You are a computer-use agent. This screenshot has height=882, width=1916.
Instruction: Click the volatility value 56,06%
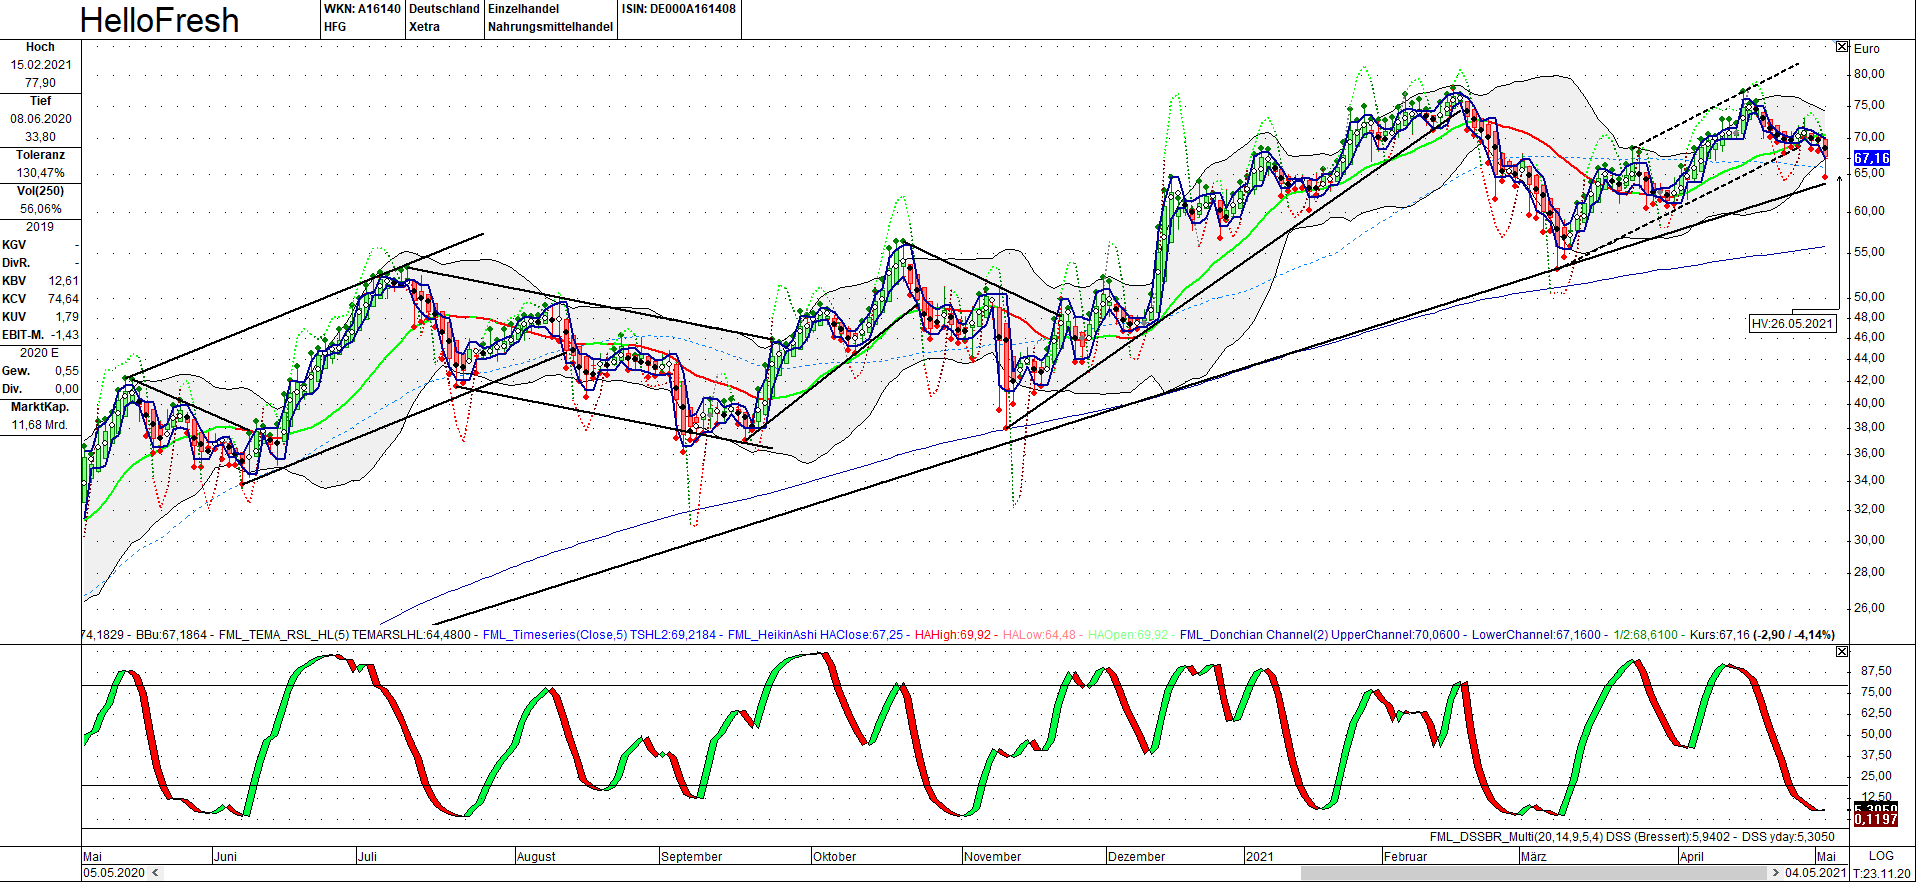(41, 209)
